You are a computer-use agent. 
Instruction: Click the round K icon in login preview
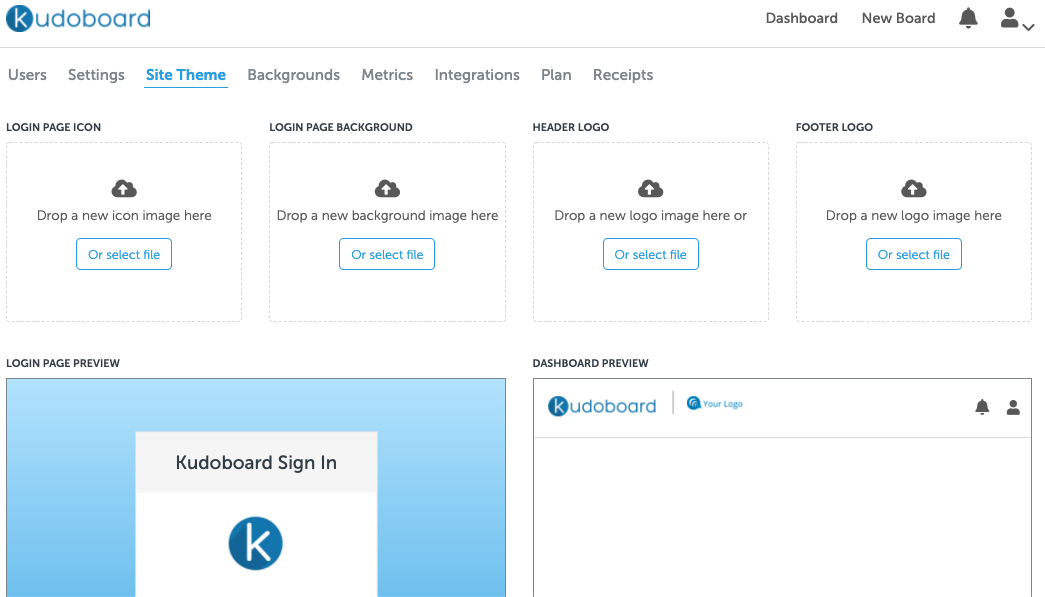pos(255,543)
